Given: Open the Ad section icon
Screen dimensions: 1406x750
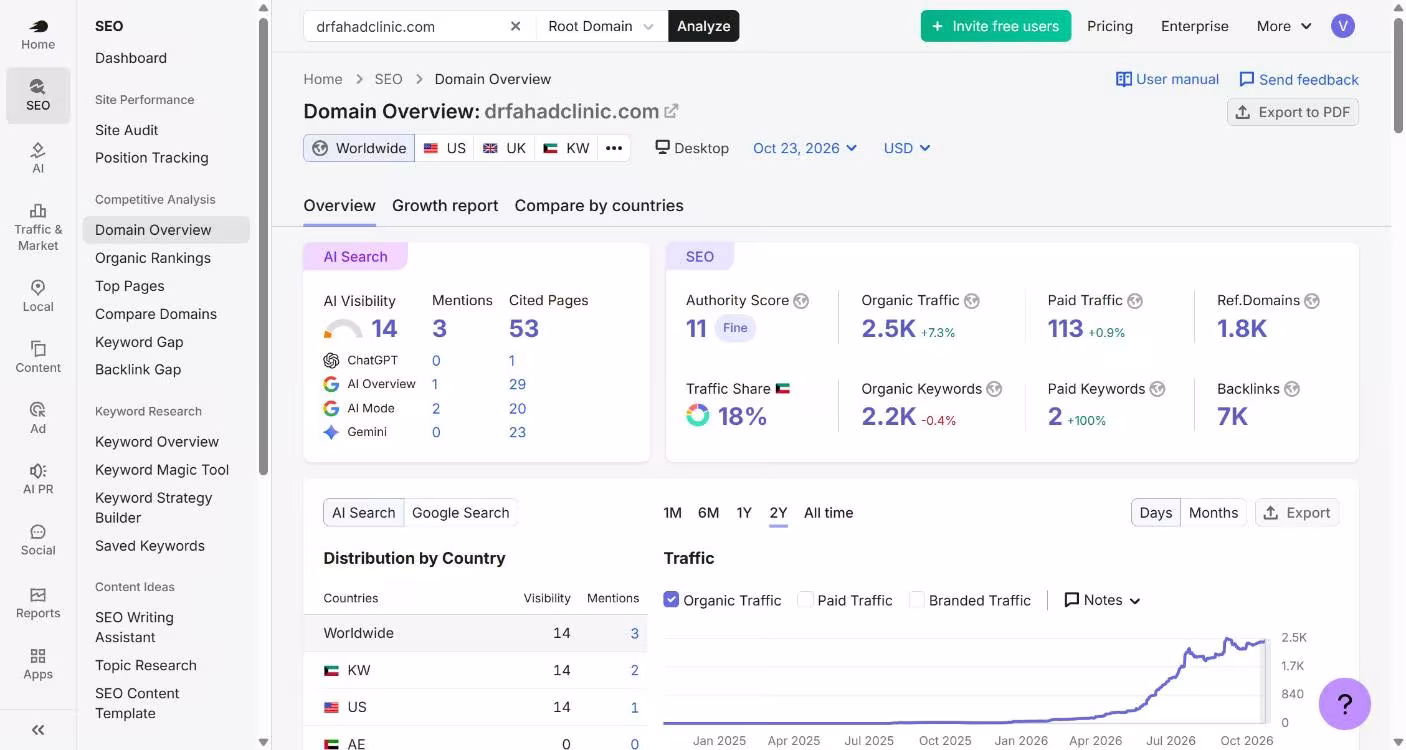Looking at the screenshot, I should click(38, 417).
